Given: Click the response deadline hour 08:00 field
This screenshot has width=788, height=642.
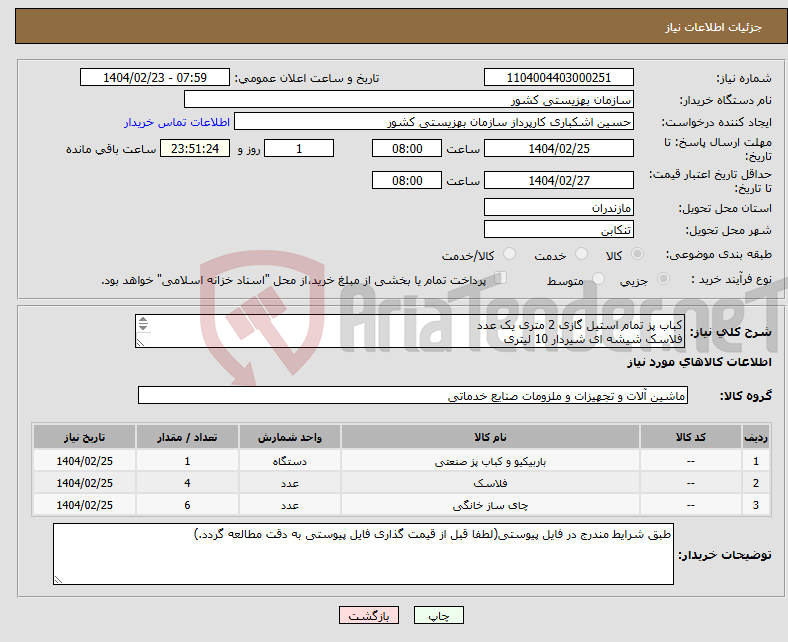Looking at the screenshot, I should pyautogui.click(x=407, y=148).
